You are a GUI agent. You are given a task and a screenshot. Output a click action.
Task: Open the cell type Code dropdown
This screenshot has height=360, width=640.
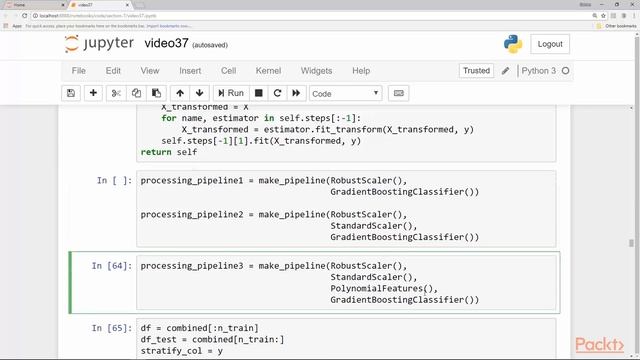coord(345,93)
